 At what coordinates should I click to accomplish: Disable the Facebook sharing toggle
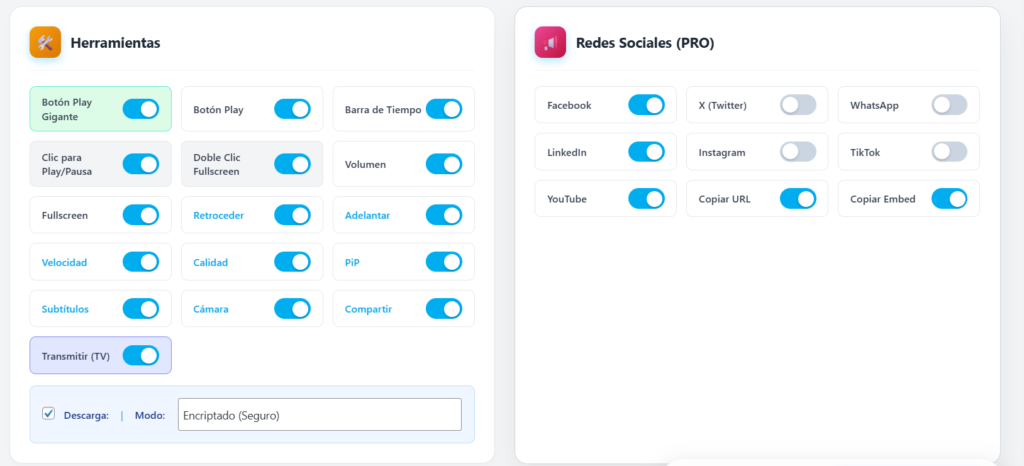(x=646, y=105)
